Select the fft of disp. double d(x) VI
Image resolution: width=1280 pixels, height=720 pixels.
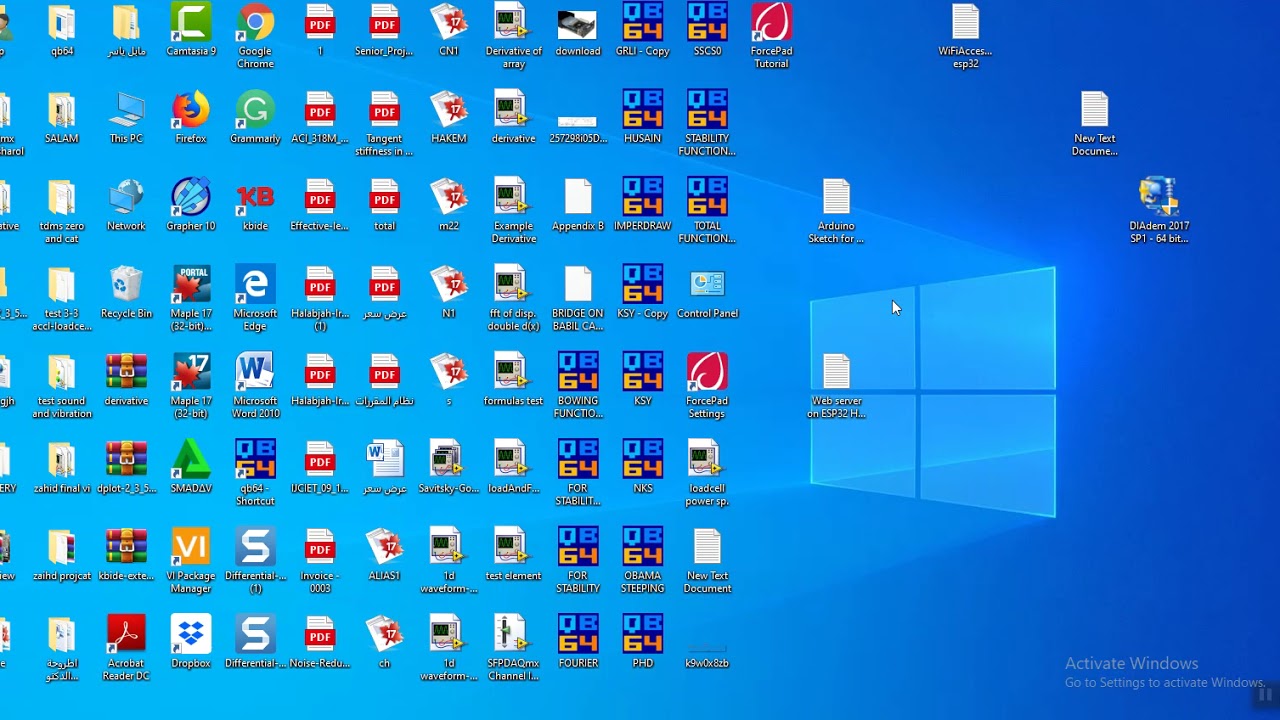point(513,300)
